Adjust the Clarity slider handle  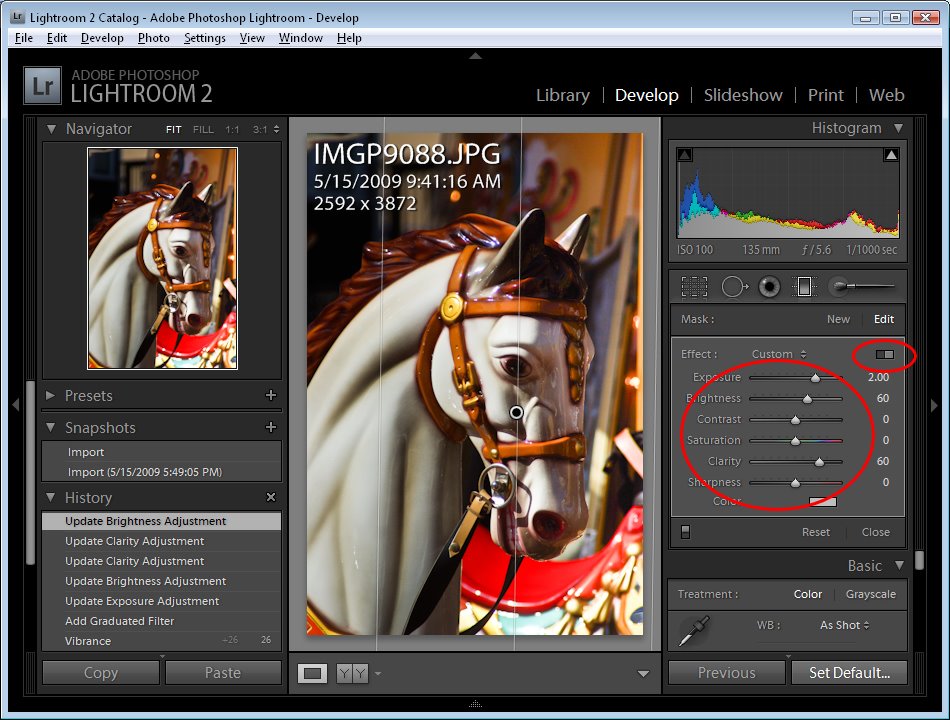pyautogui.click(x=819, y=462)
